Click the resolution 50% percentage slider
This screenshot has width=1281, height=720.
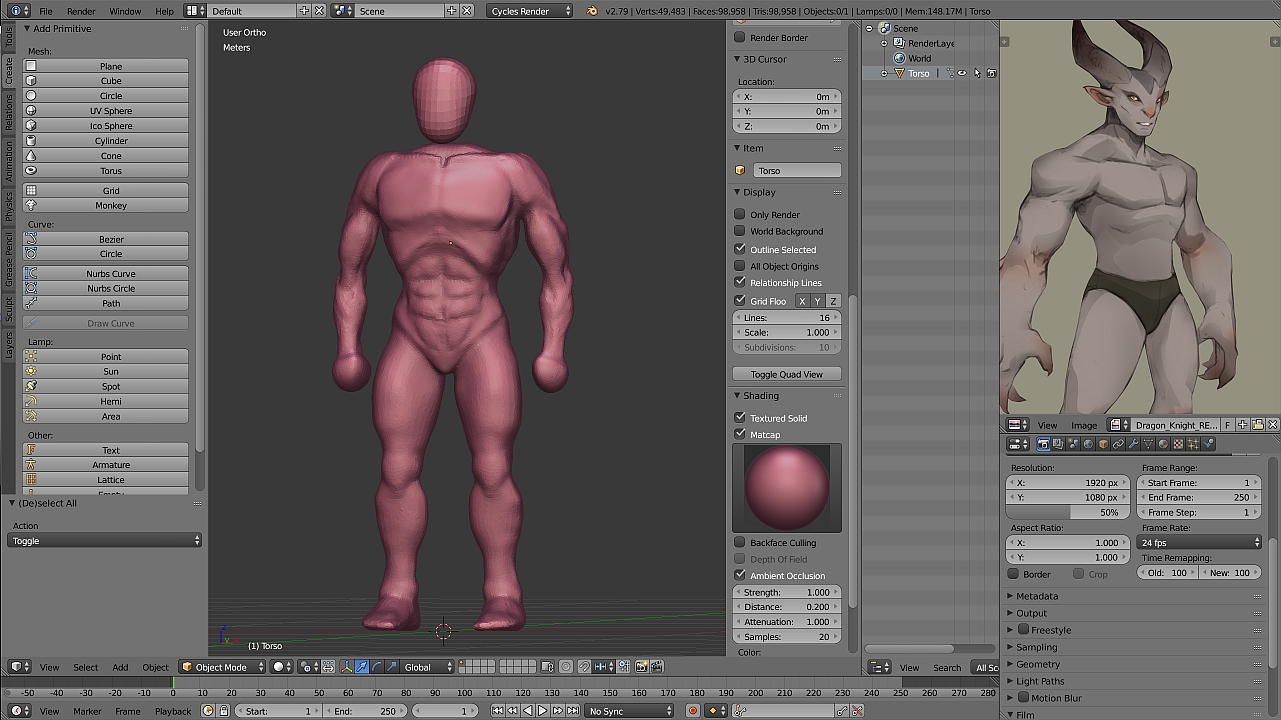coord(1069,512)
